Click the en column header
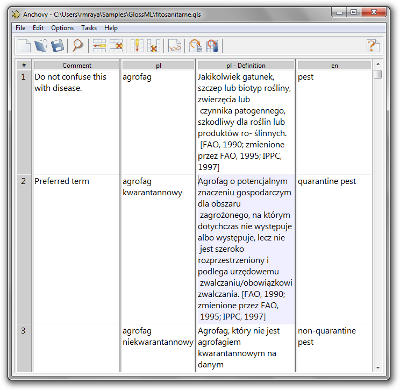The height and width of the screenshot is (390, 400). 334,65
